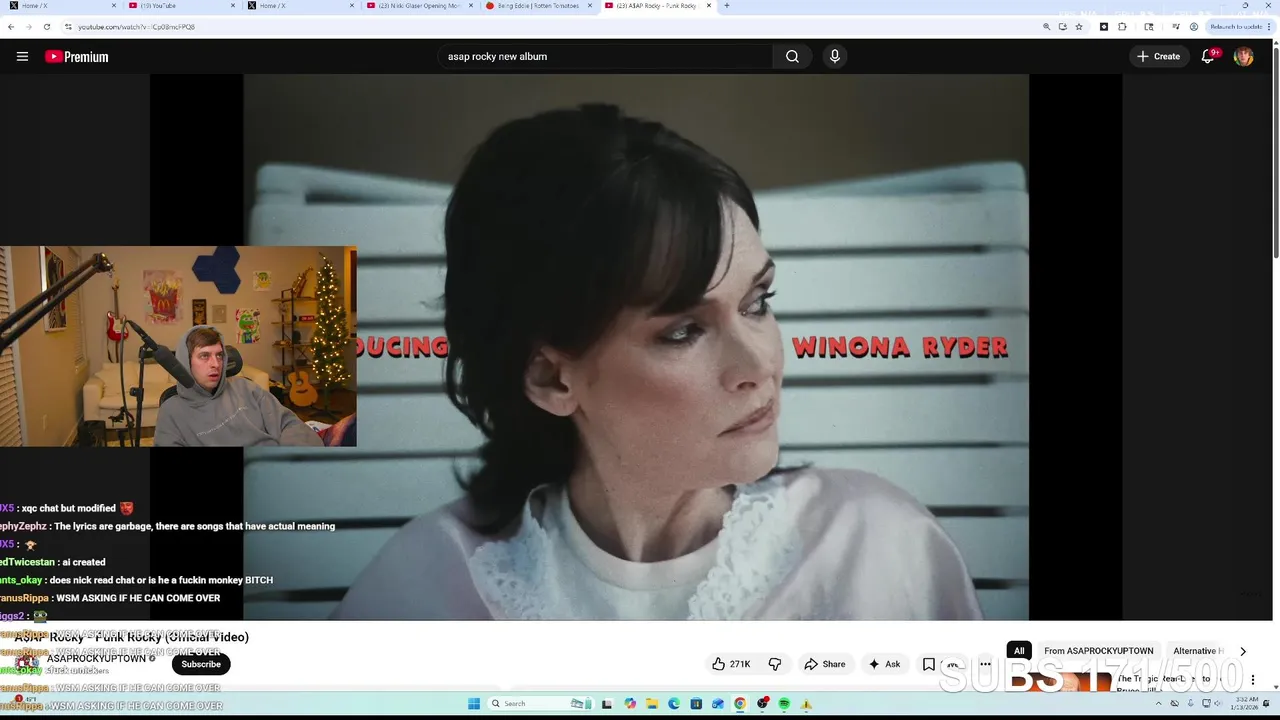Click the Ask button with sparkle icon
Viewport: 1280px width, 720px height.
(884, 664)
